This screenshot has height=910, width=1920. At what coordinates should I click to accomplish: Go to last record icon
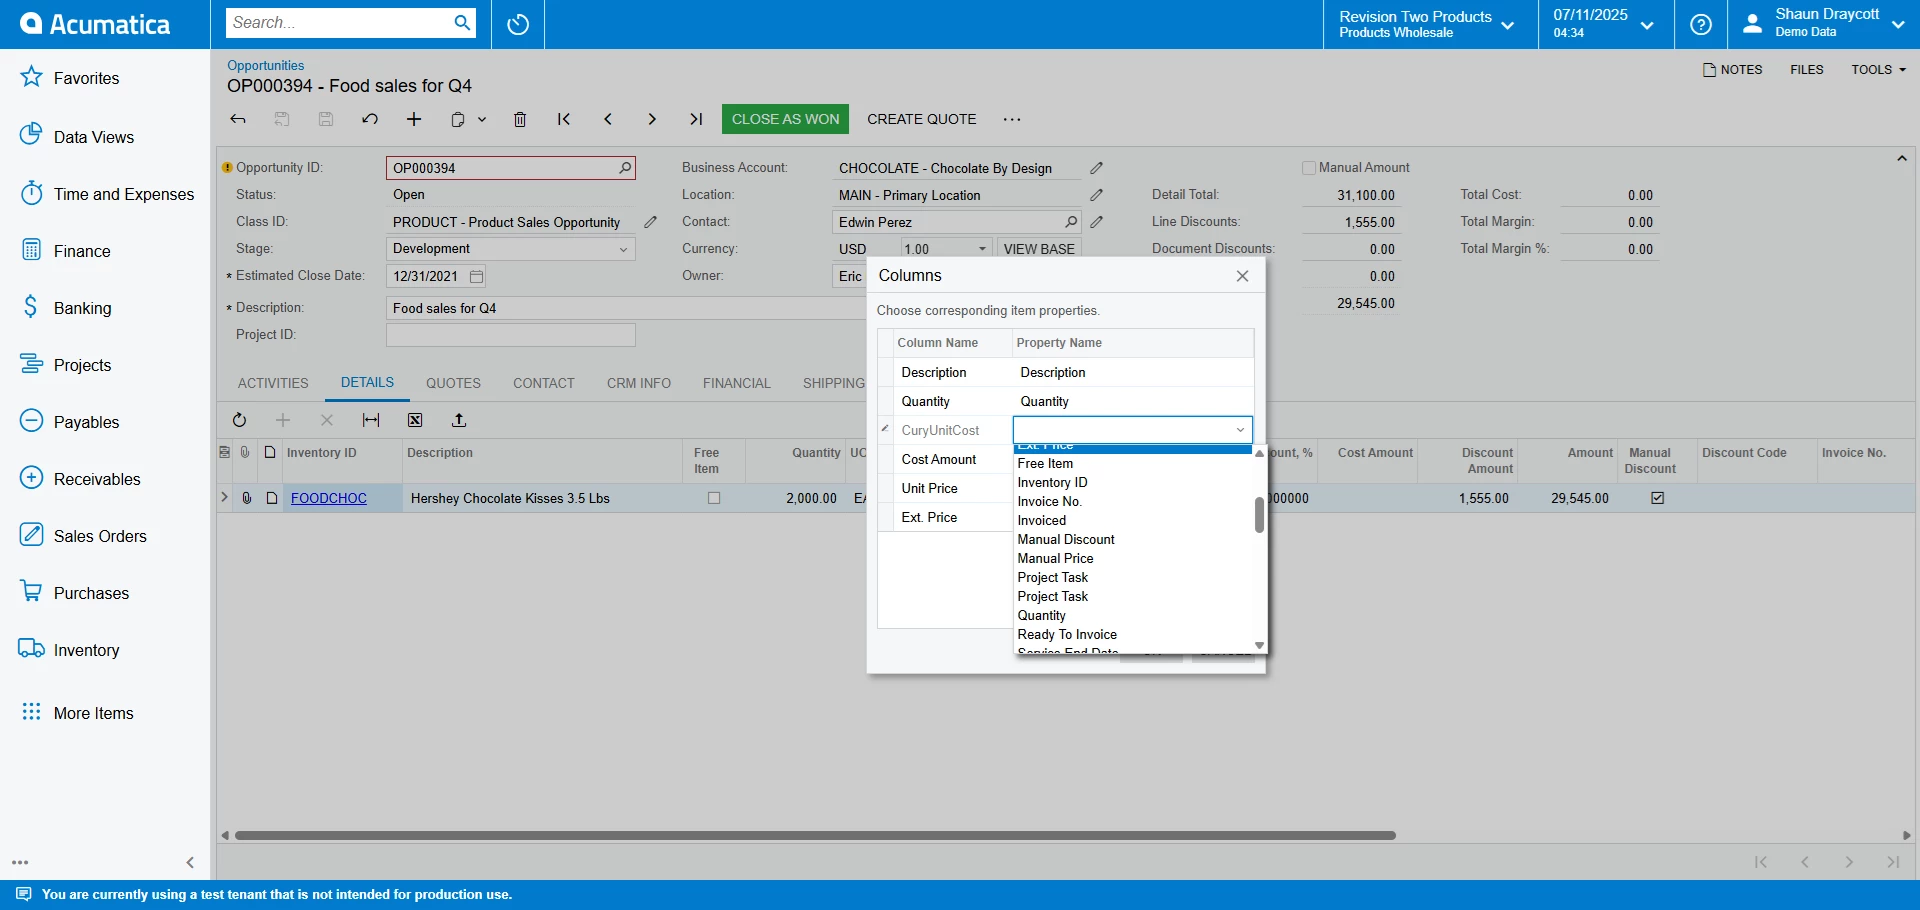pyautogui.click(x=696, y=119)
